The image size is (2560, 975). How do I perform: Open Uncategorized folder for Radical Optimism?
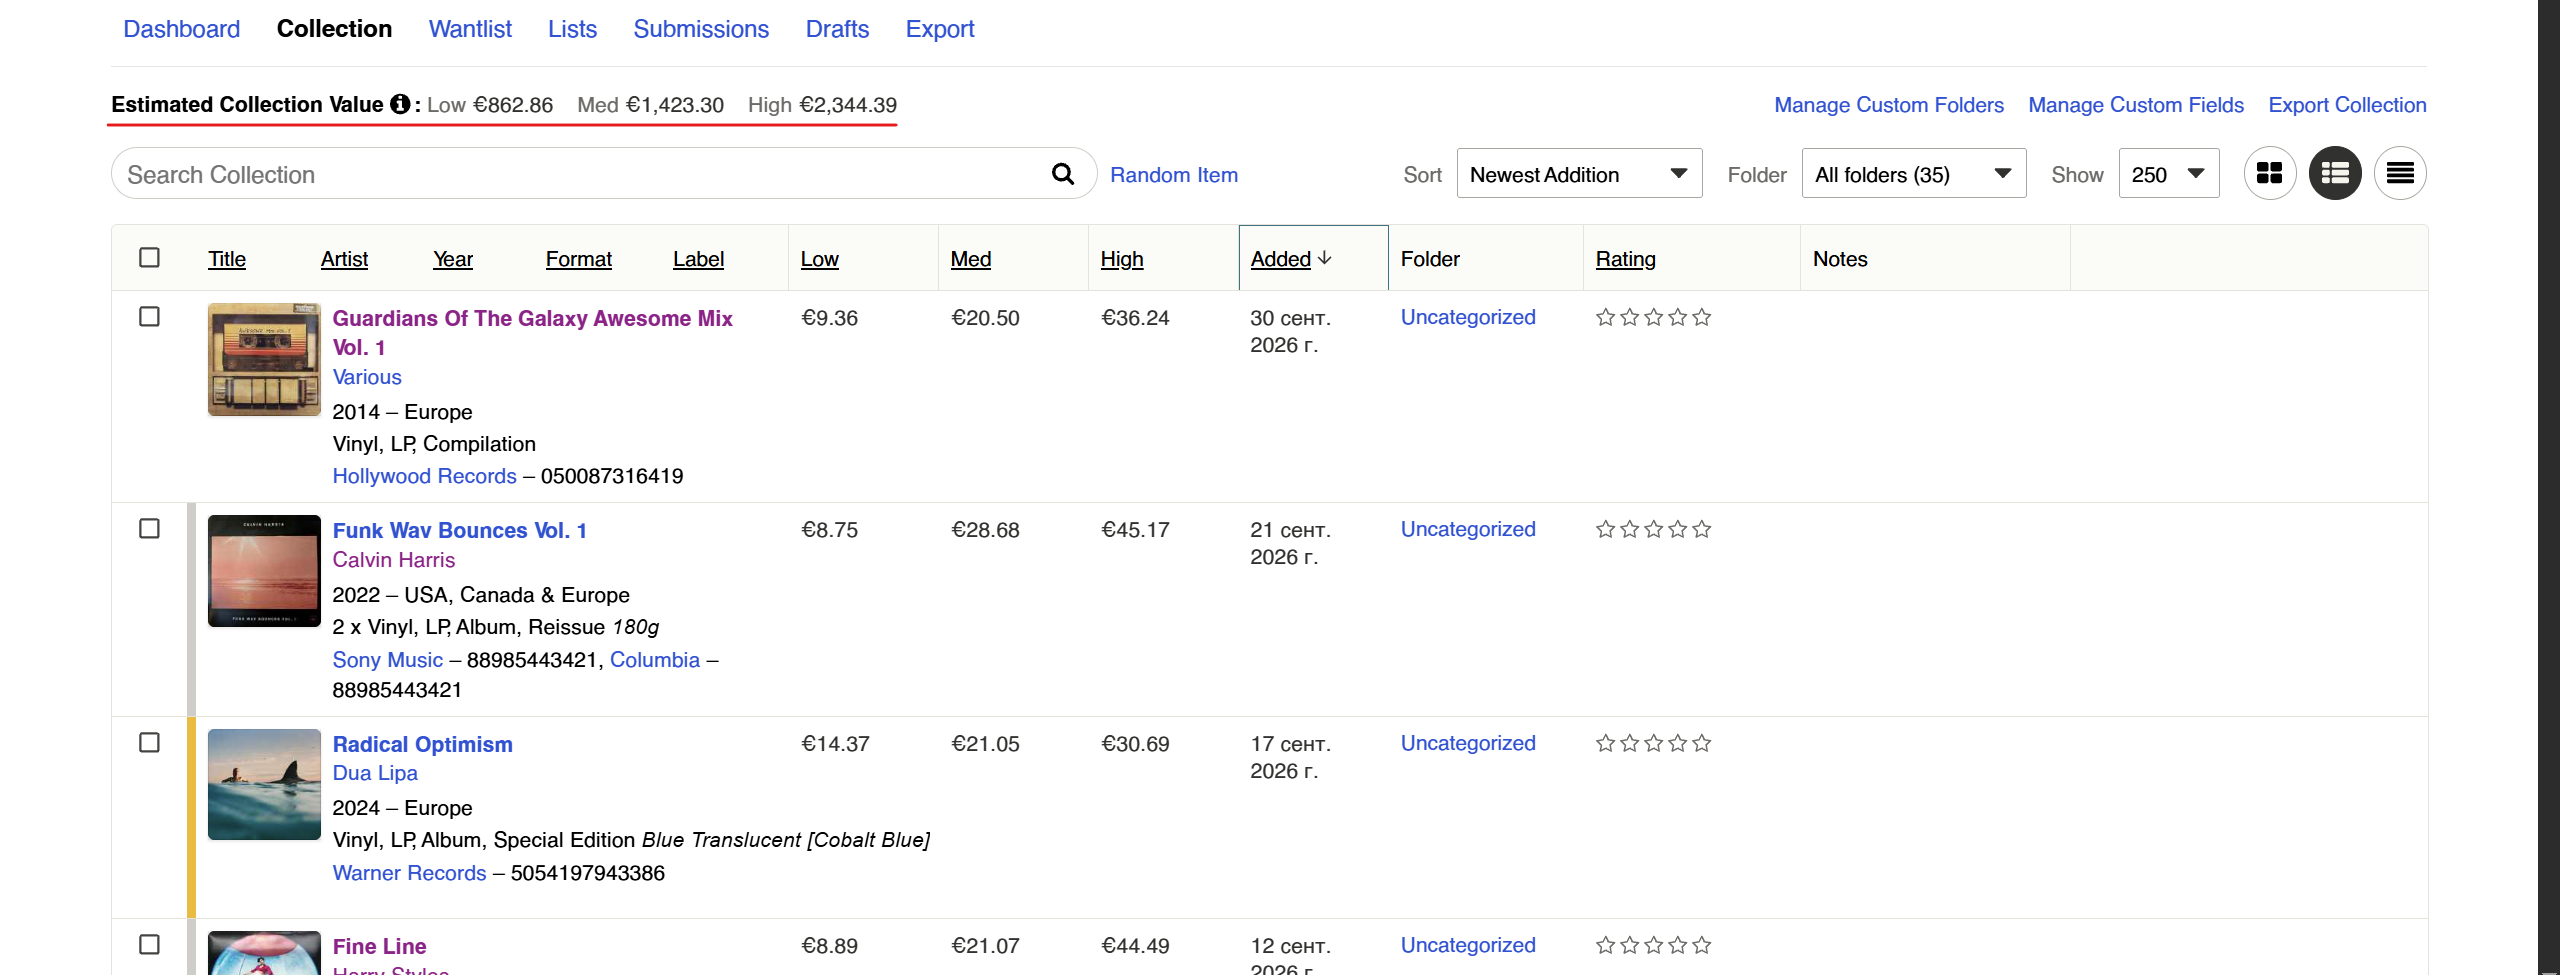tap(1468, 743)
